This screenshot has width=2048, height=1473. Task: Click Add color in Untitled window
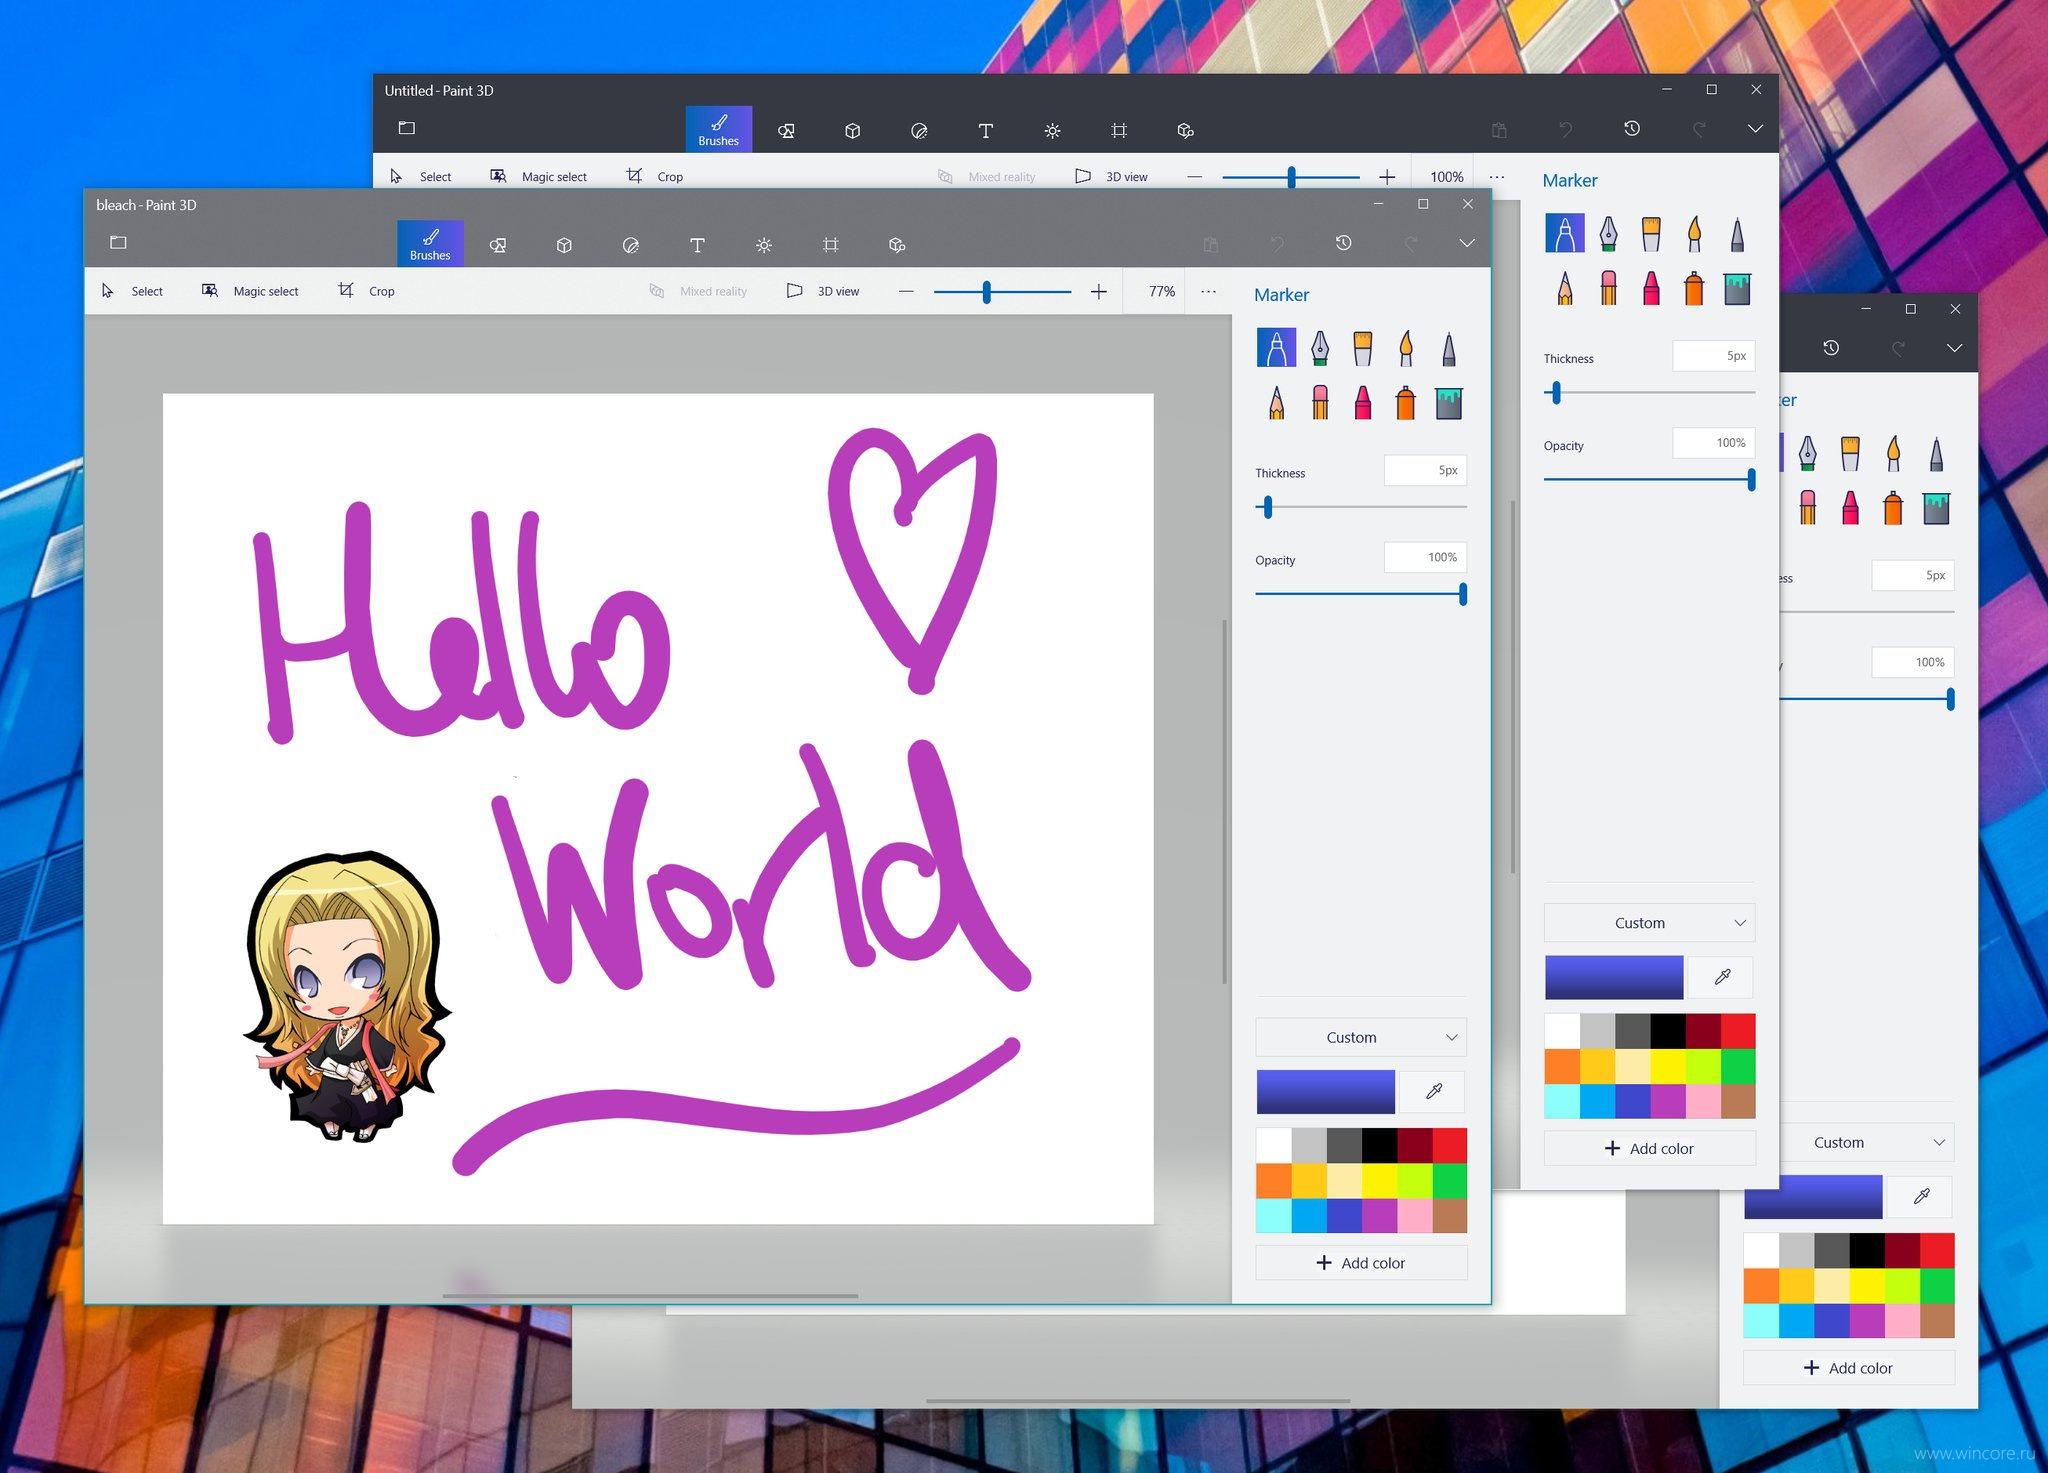point(1649,1148)
